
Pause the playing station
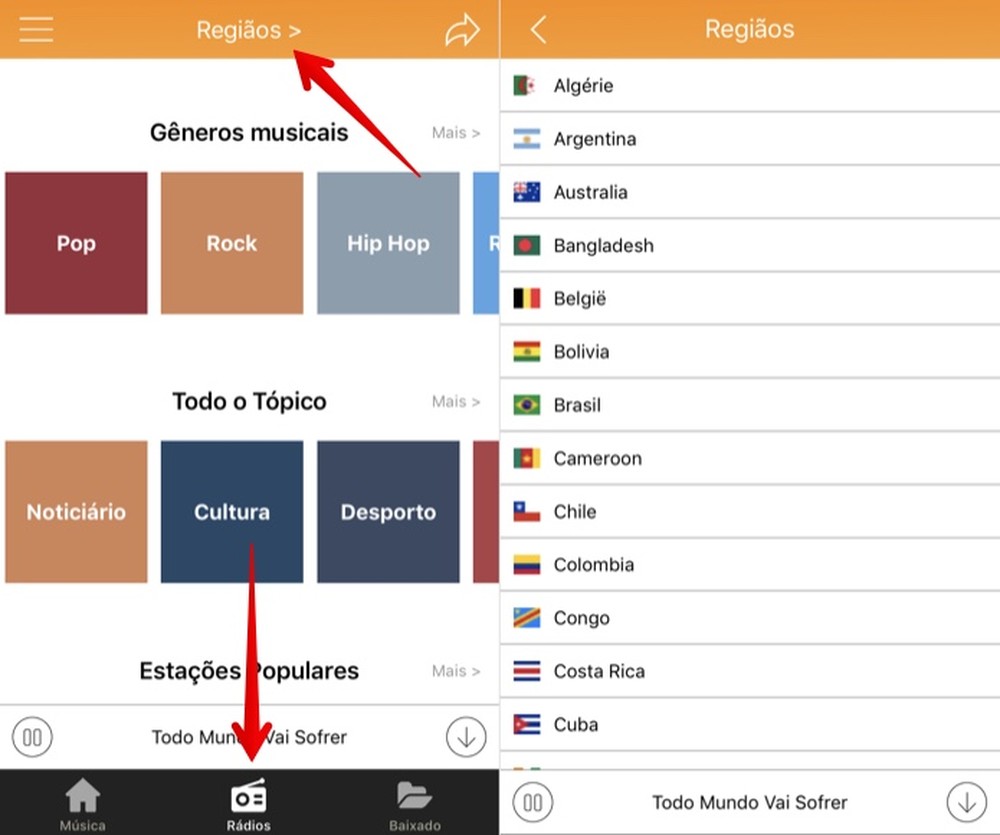pyautogui.click(x=32, y=737)
